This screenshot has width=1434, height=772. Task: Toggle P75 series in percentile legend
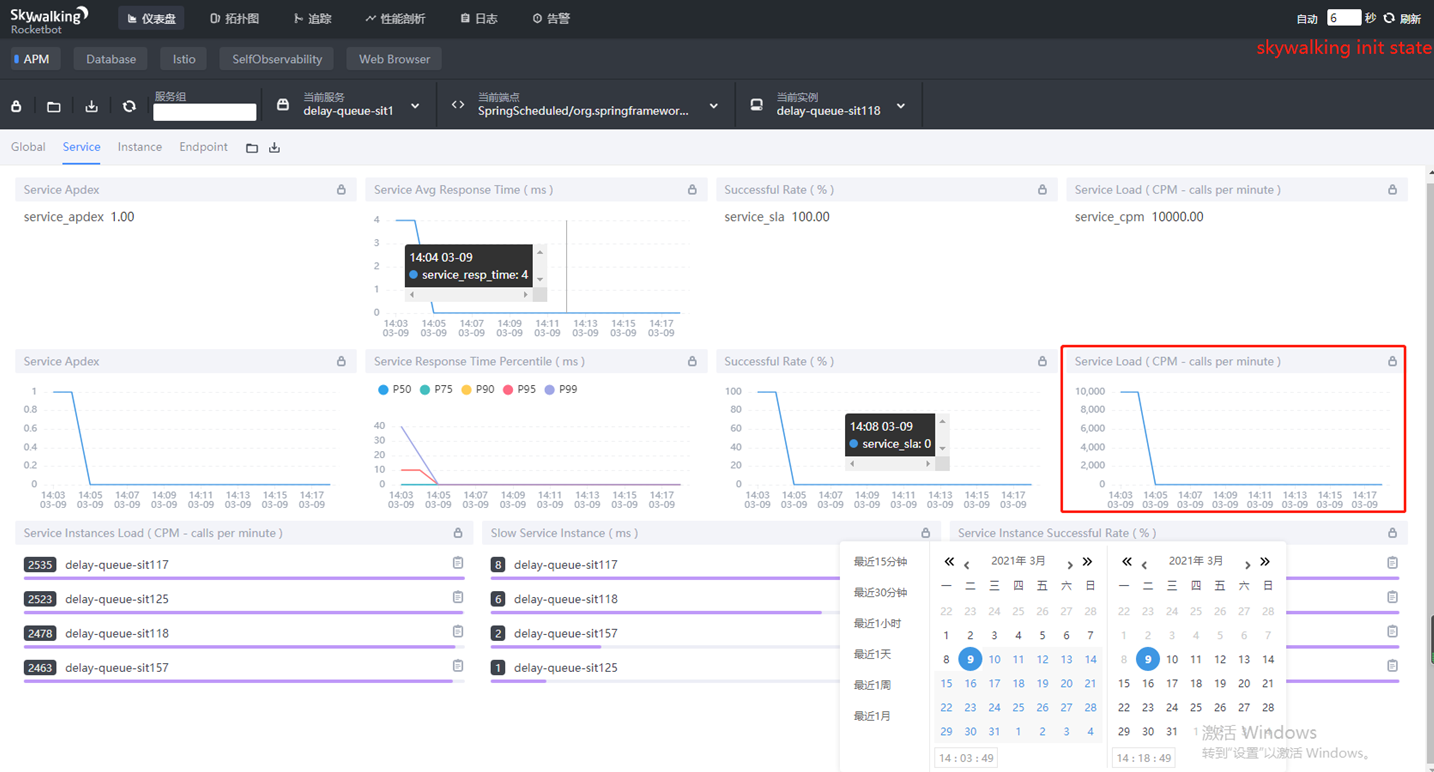436,389
